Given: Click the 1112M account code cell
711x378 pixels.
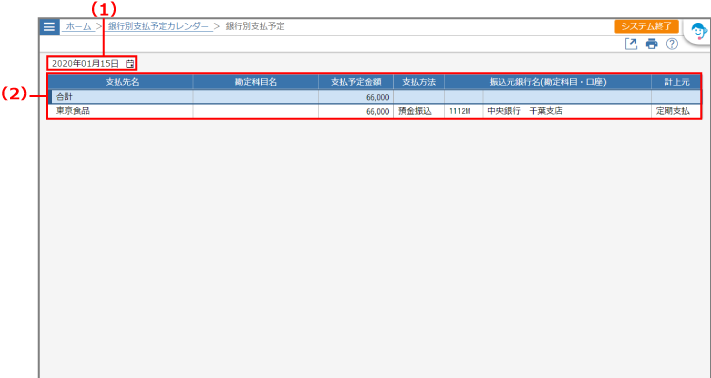Looking at the screenshot, I should [464, 111].
